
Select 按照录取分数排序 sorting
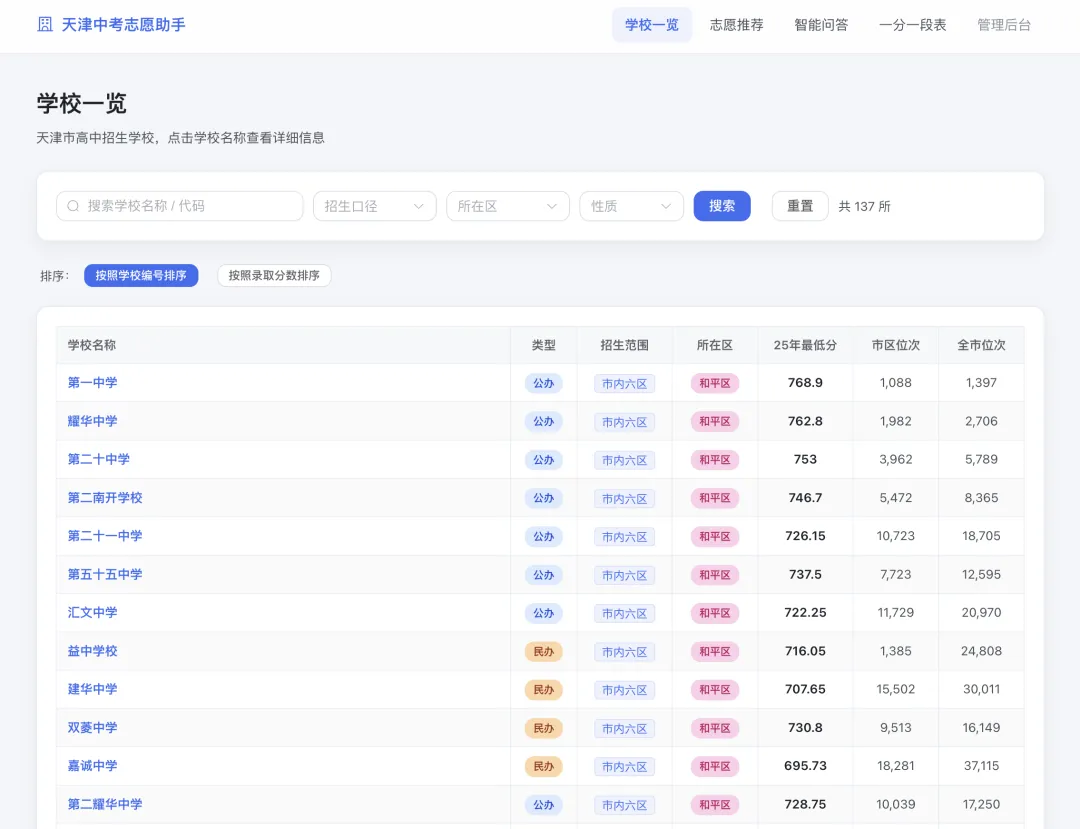click(274, 275)
